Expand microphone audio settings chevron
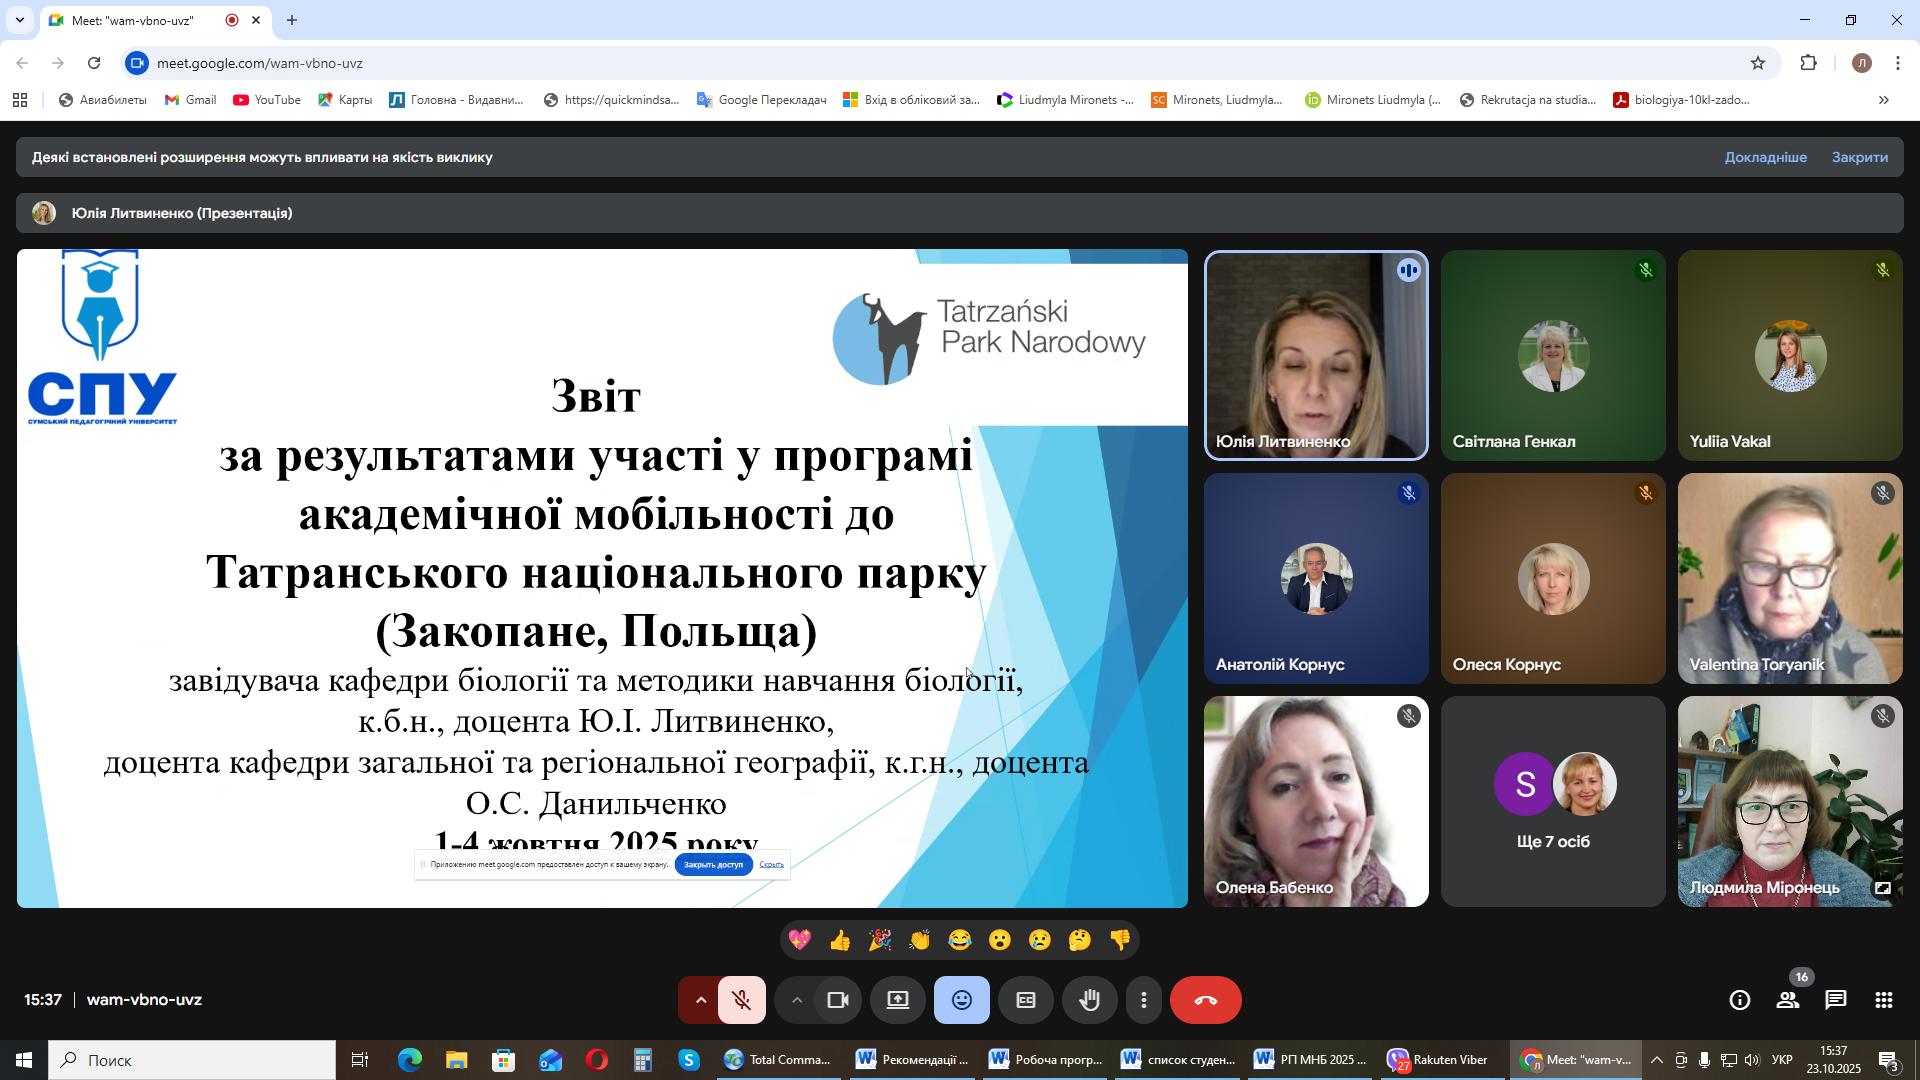This screenshot has width=1920, height=1080. 700,1001
